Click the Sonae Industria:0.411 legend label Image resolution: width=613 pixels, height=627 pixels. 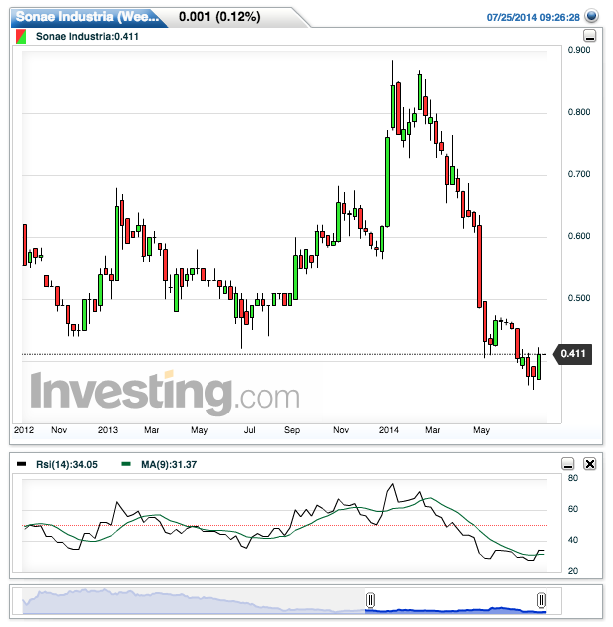(87, 37)
